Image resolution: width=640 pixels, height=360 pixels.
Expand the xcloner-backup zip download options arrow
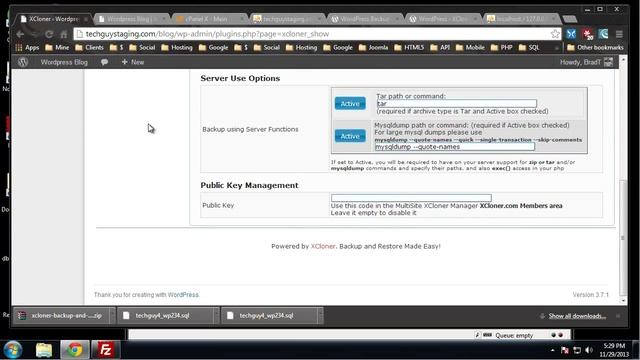pyautogui.click(x=112, y=316)
